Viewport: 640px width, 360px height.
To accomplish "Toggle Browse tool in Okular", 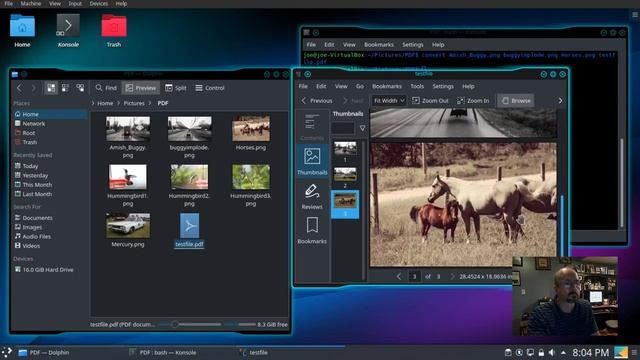I will (x=516, y=100).
